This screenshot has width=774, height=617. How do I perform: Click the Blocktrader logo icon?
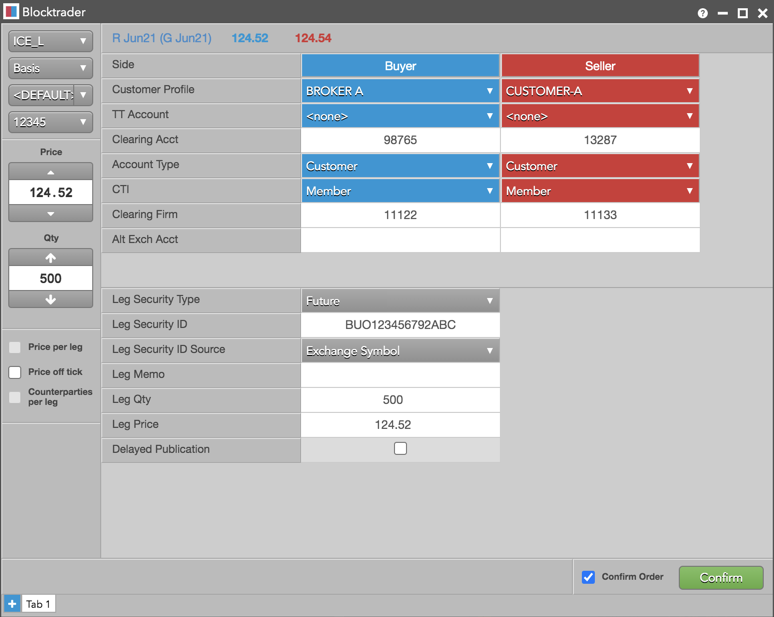click(x=11, y=11)
